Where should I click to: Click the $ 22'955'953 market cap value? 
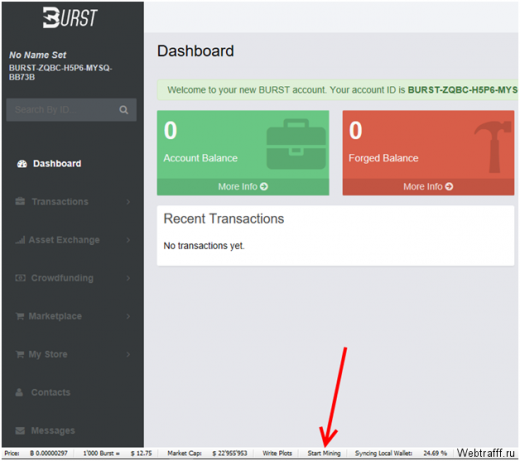[x=230, y=453]
